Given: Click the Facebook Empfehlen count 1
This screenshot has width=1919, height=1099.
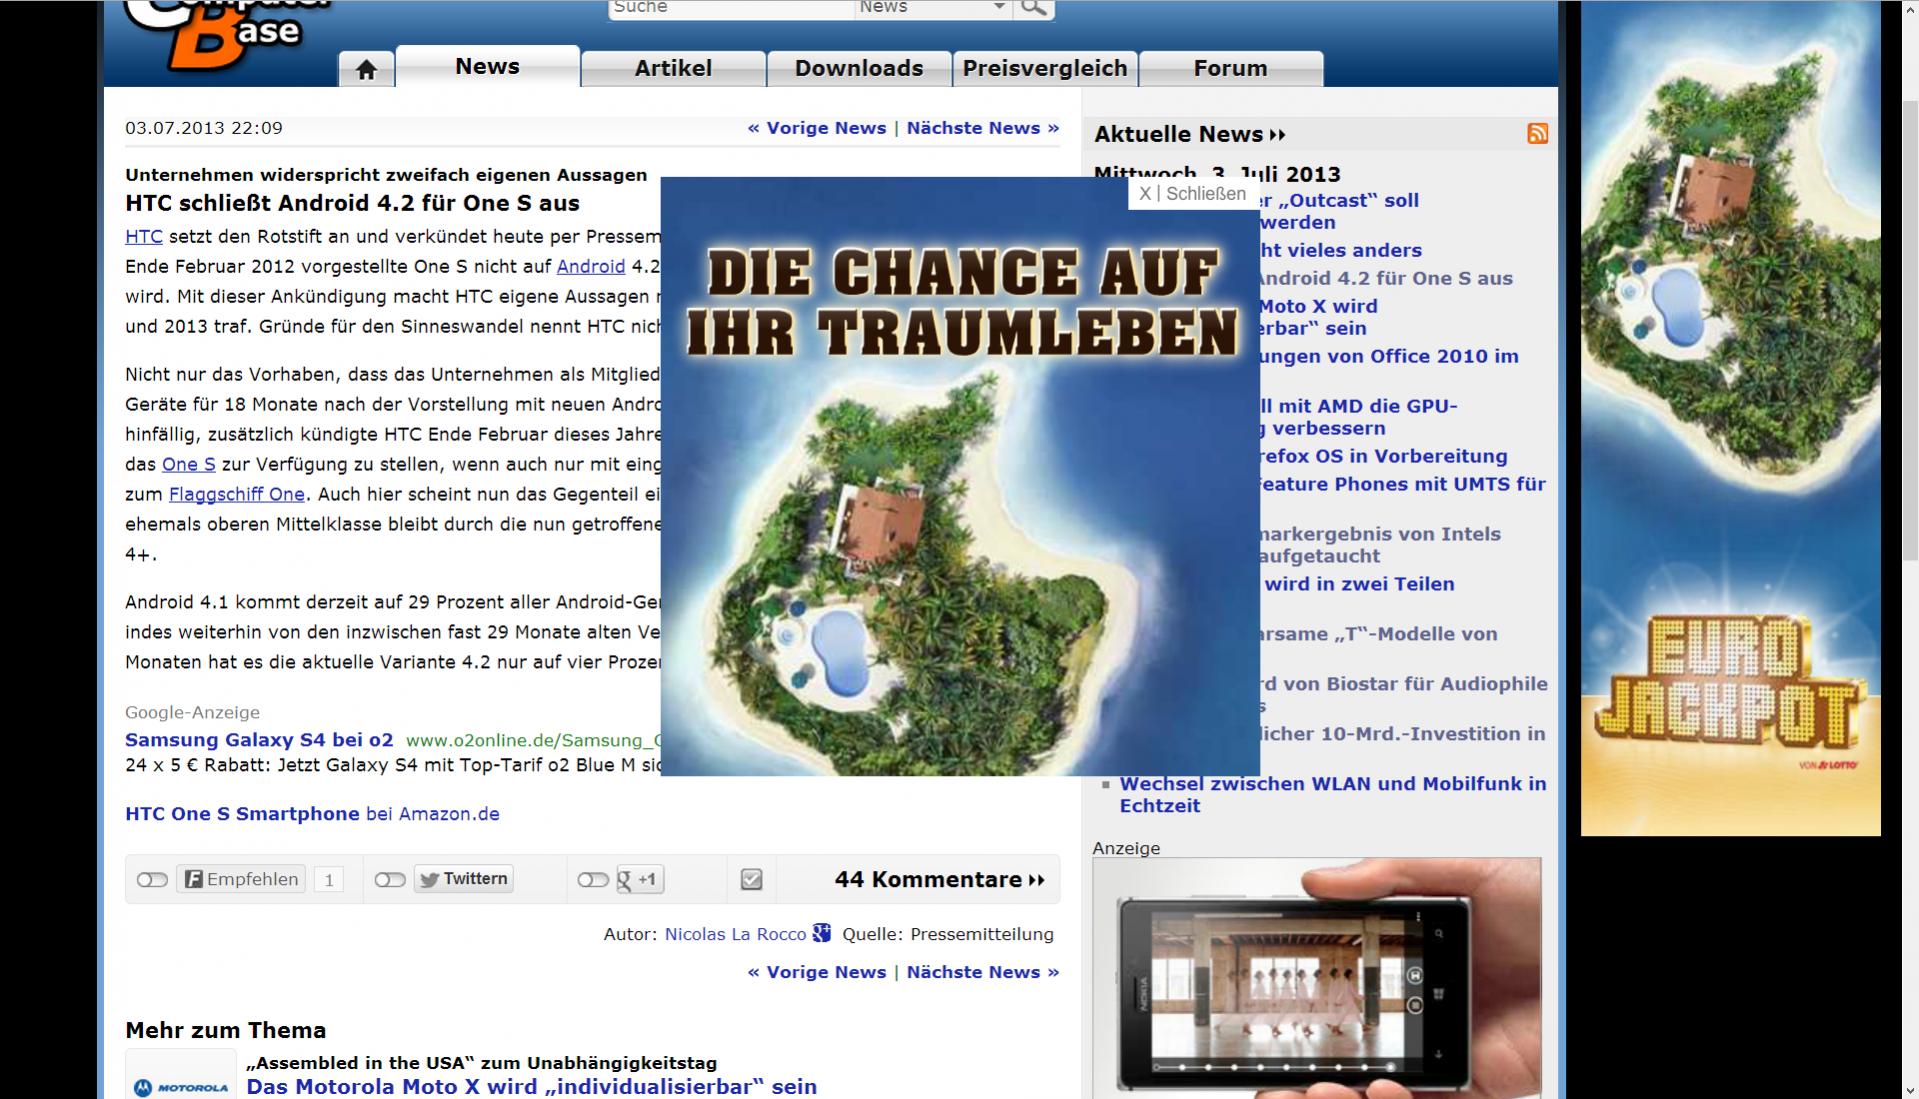Looking at the screenshot, I should tap(328, 880).
